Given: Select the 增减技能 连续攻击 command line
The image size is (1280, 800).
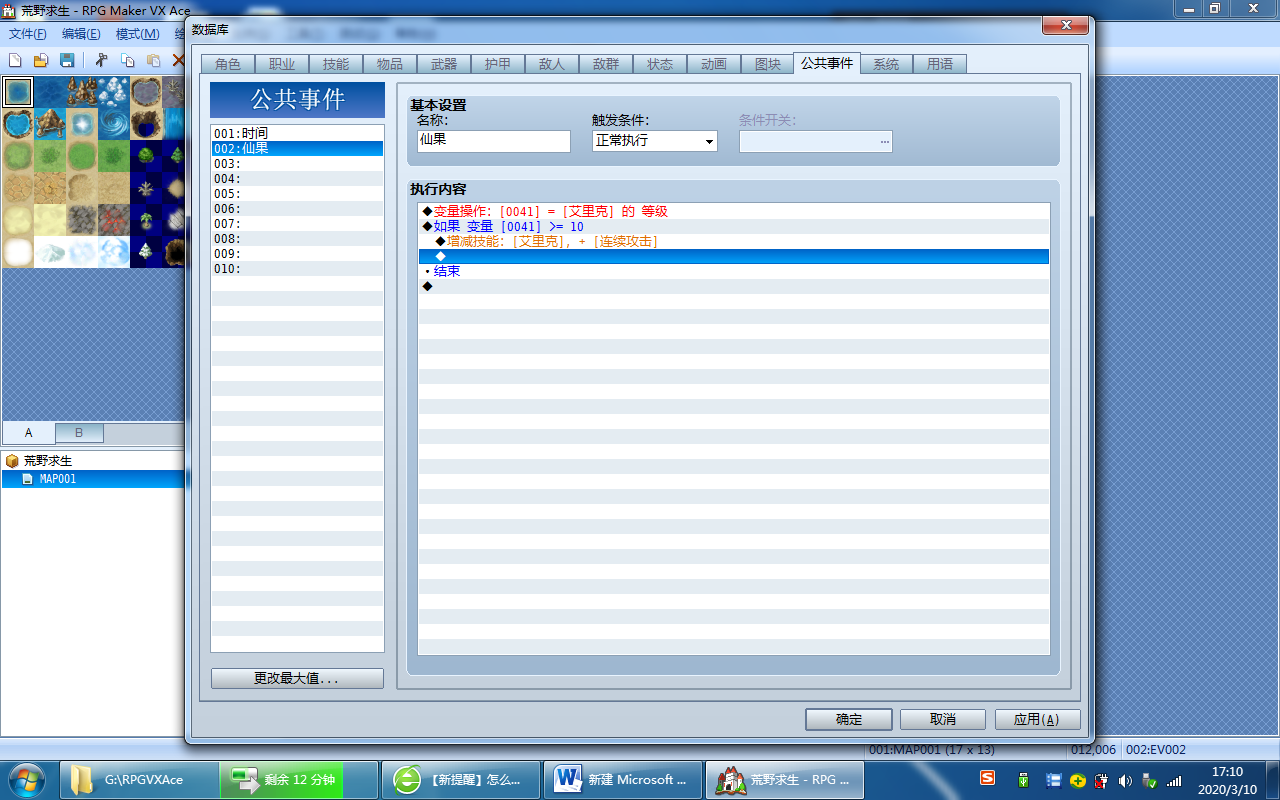Looking at the screenshot, I should pyautogui.click(x=734, y=242).
